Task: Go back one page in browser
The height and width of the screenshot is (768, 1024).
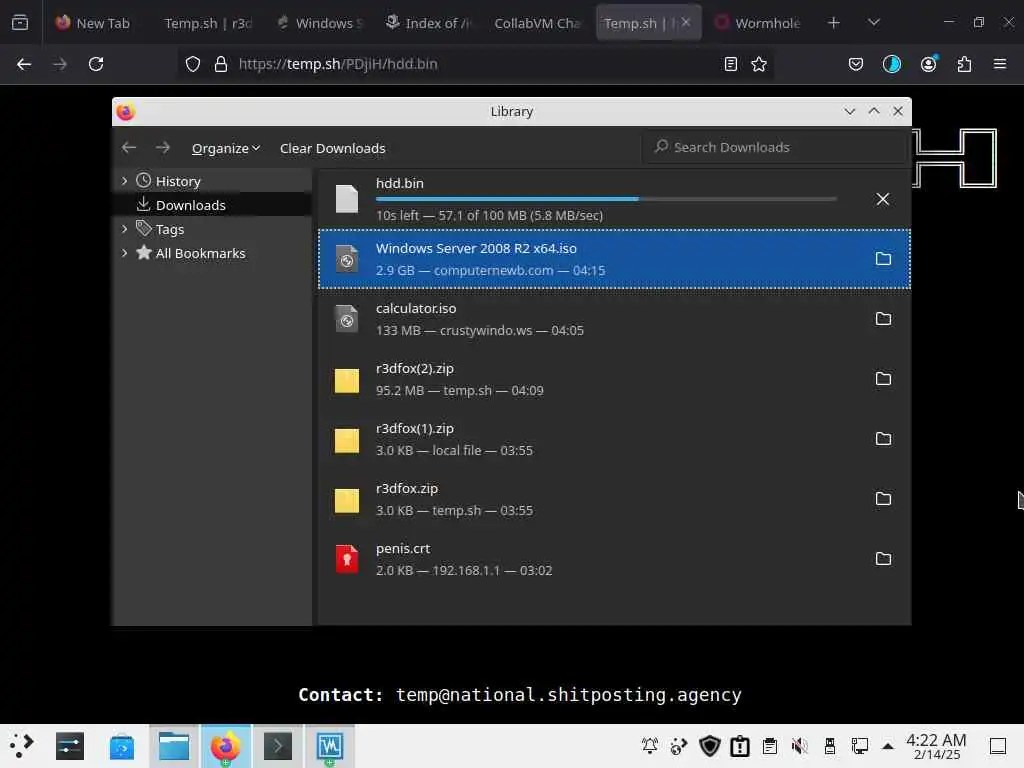Action: pyautogui.click(x=24, y=64)
